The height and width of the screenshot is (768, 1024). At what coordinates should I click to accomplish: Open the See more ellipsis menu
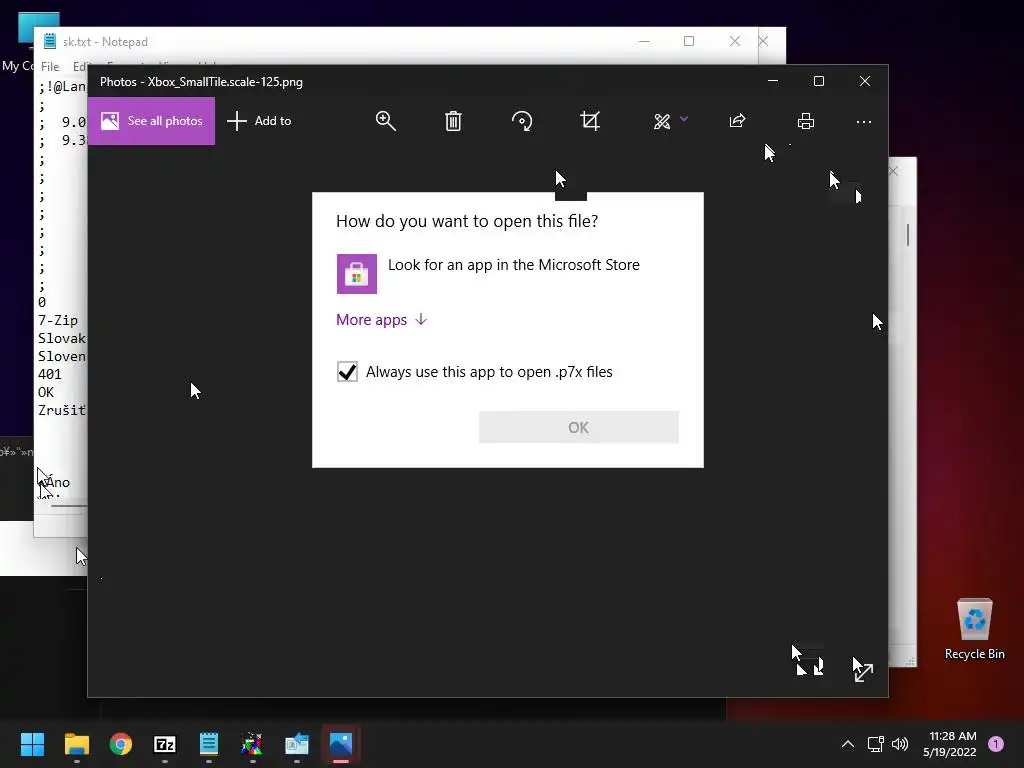coord(864,121)
